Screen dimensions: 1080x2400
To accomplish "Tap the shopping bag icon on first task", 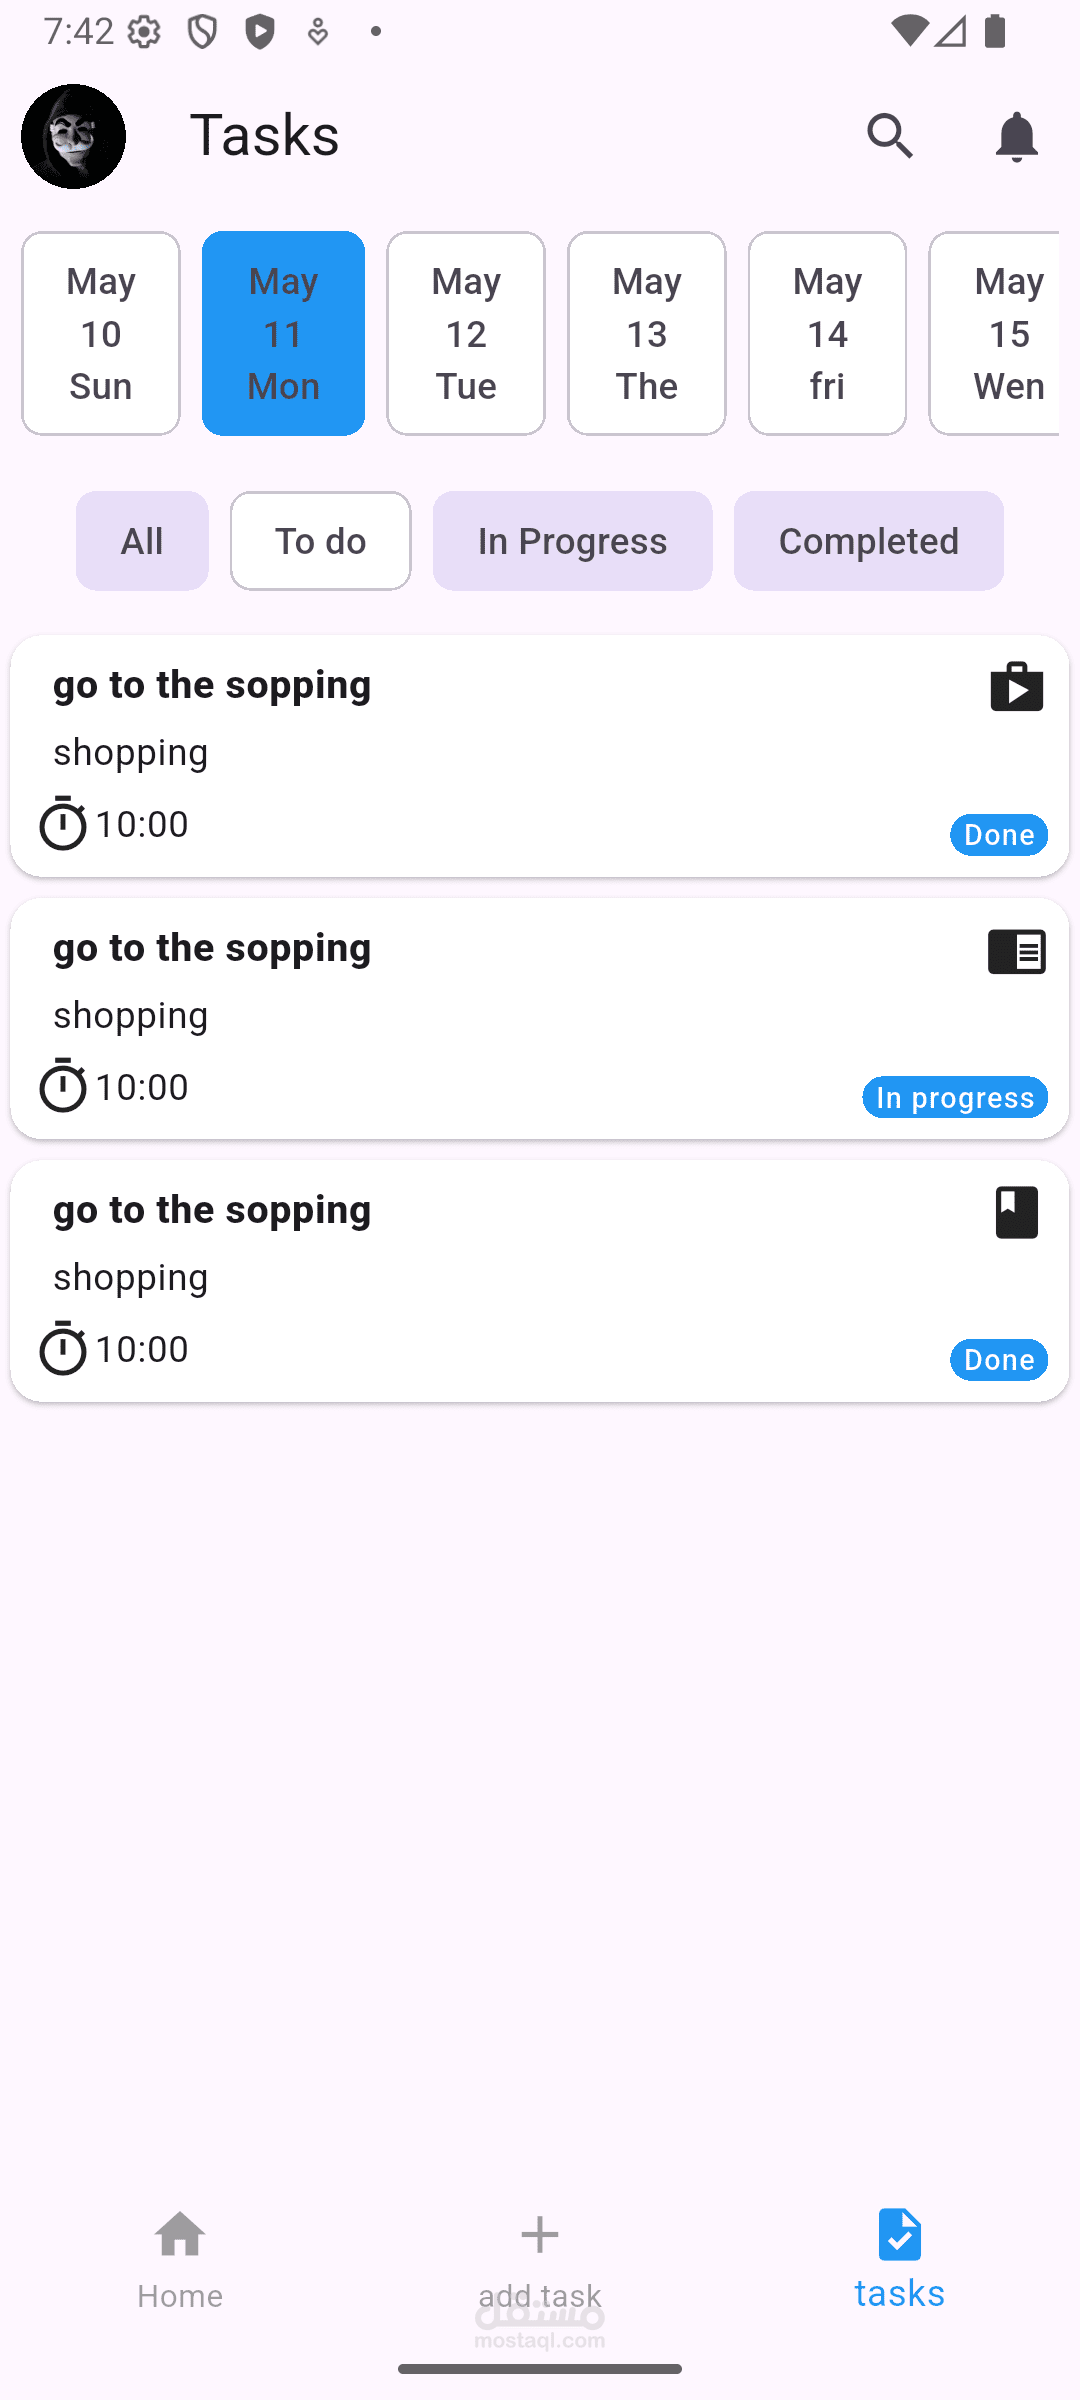I will (1016, 687).
